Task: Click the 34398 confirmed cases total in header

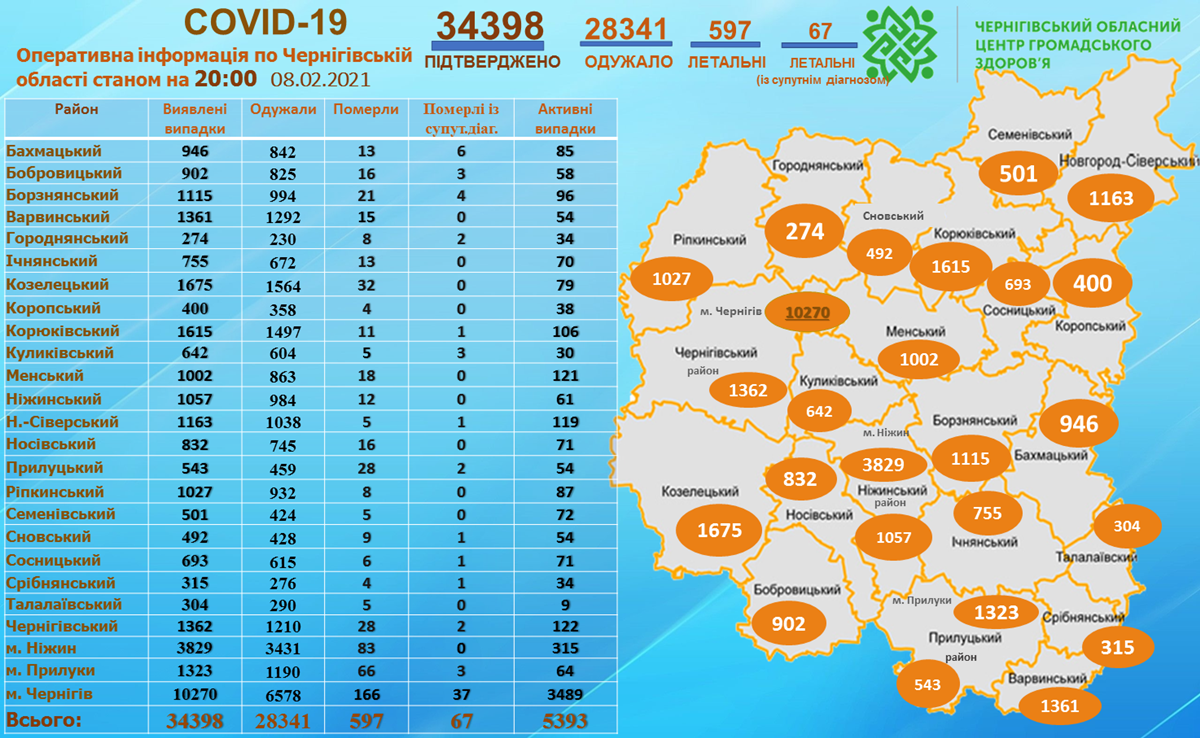Action: coord(489,27)
